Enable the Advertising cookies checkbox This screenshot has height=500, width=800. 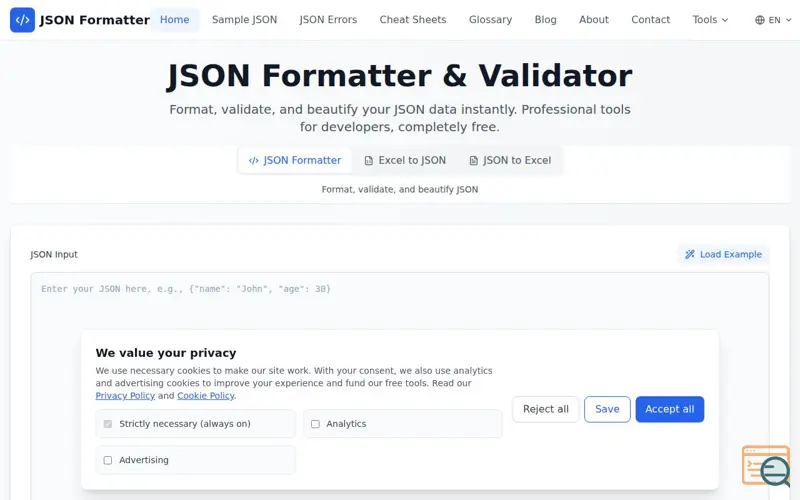click(x=108, y=460)
